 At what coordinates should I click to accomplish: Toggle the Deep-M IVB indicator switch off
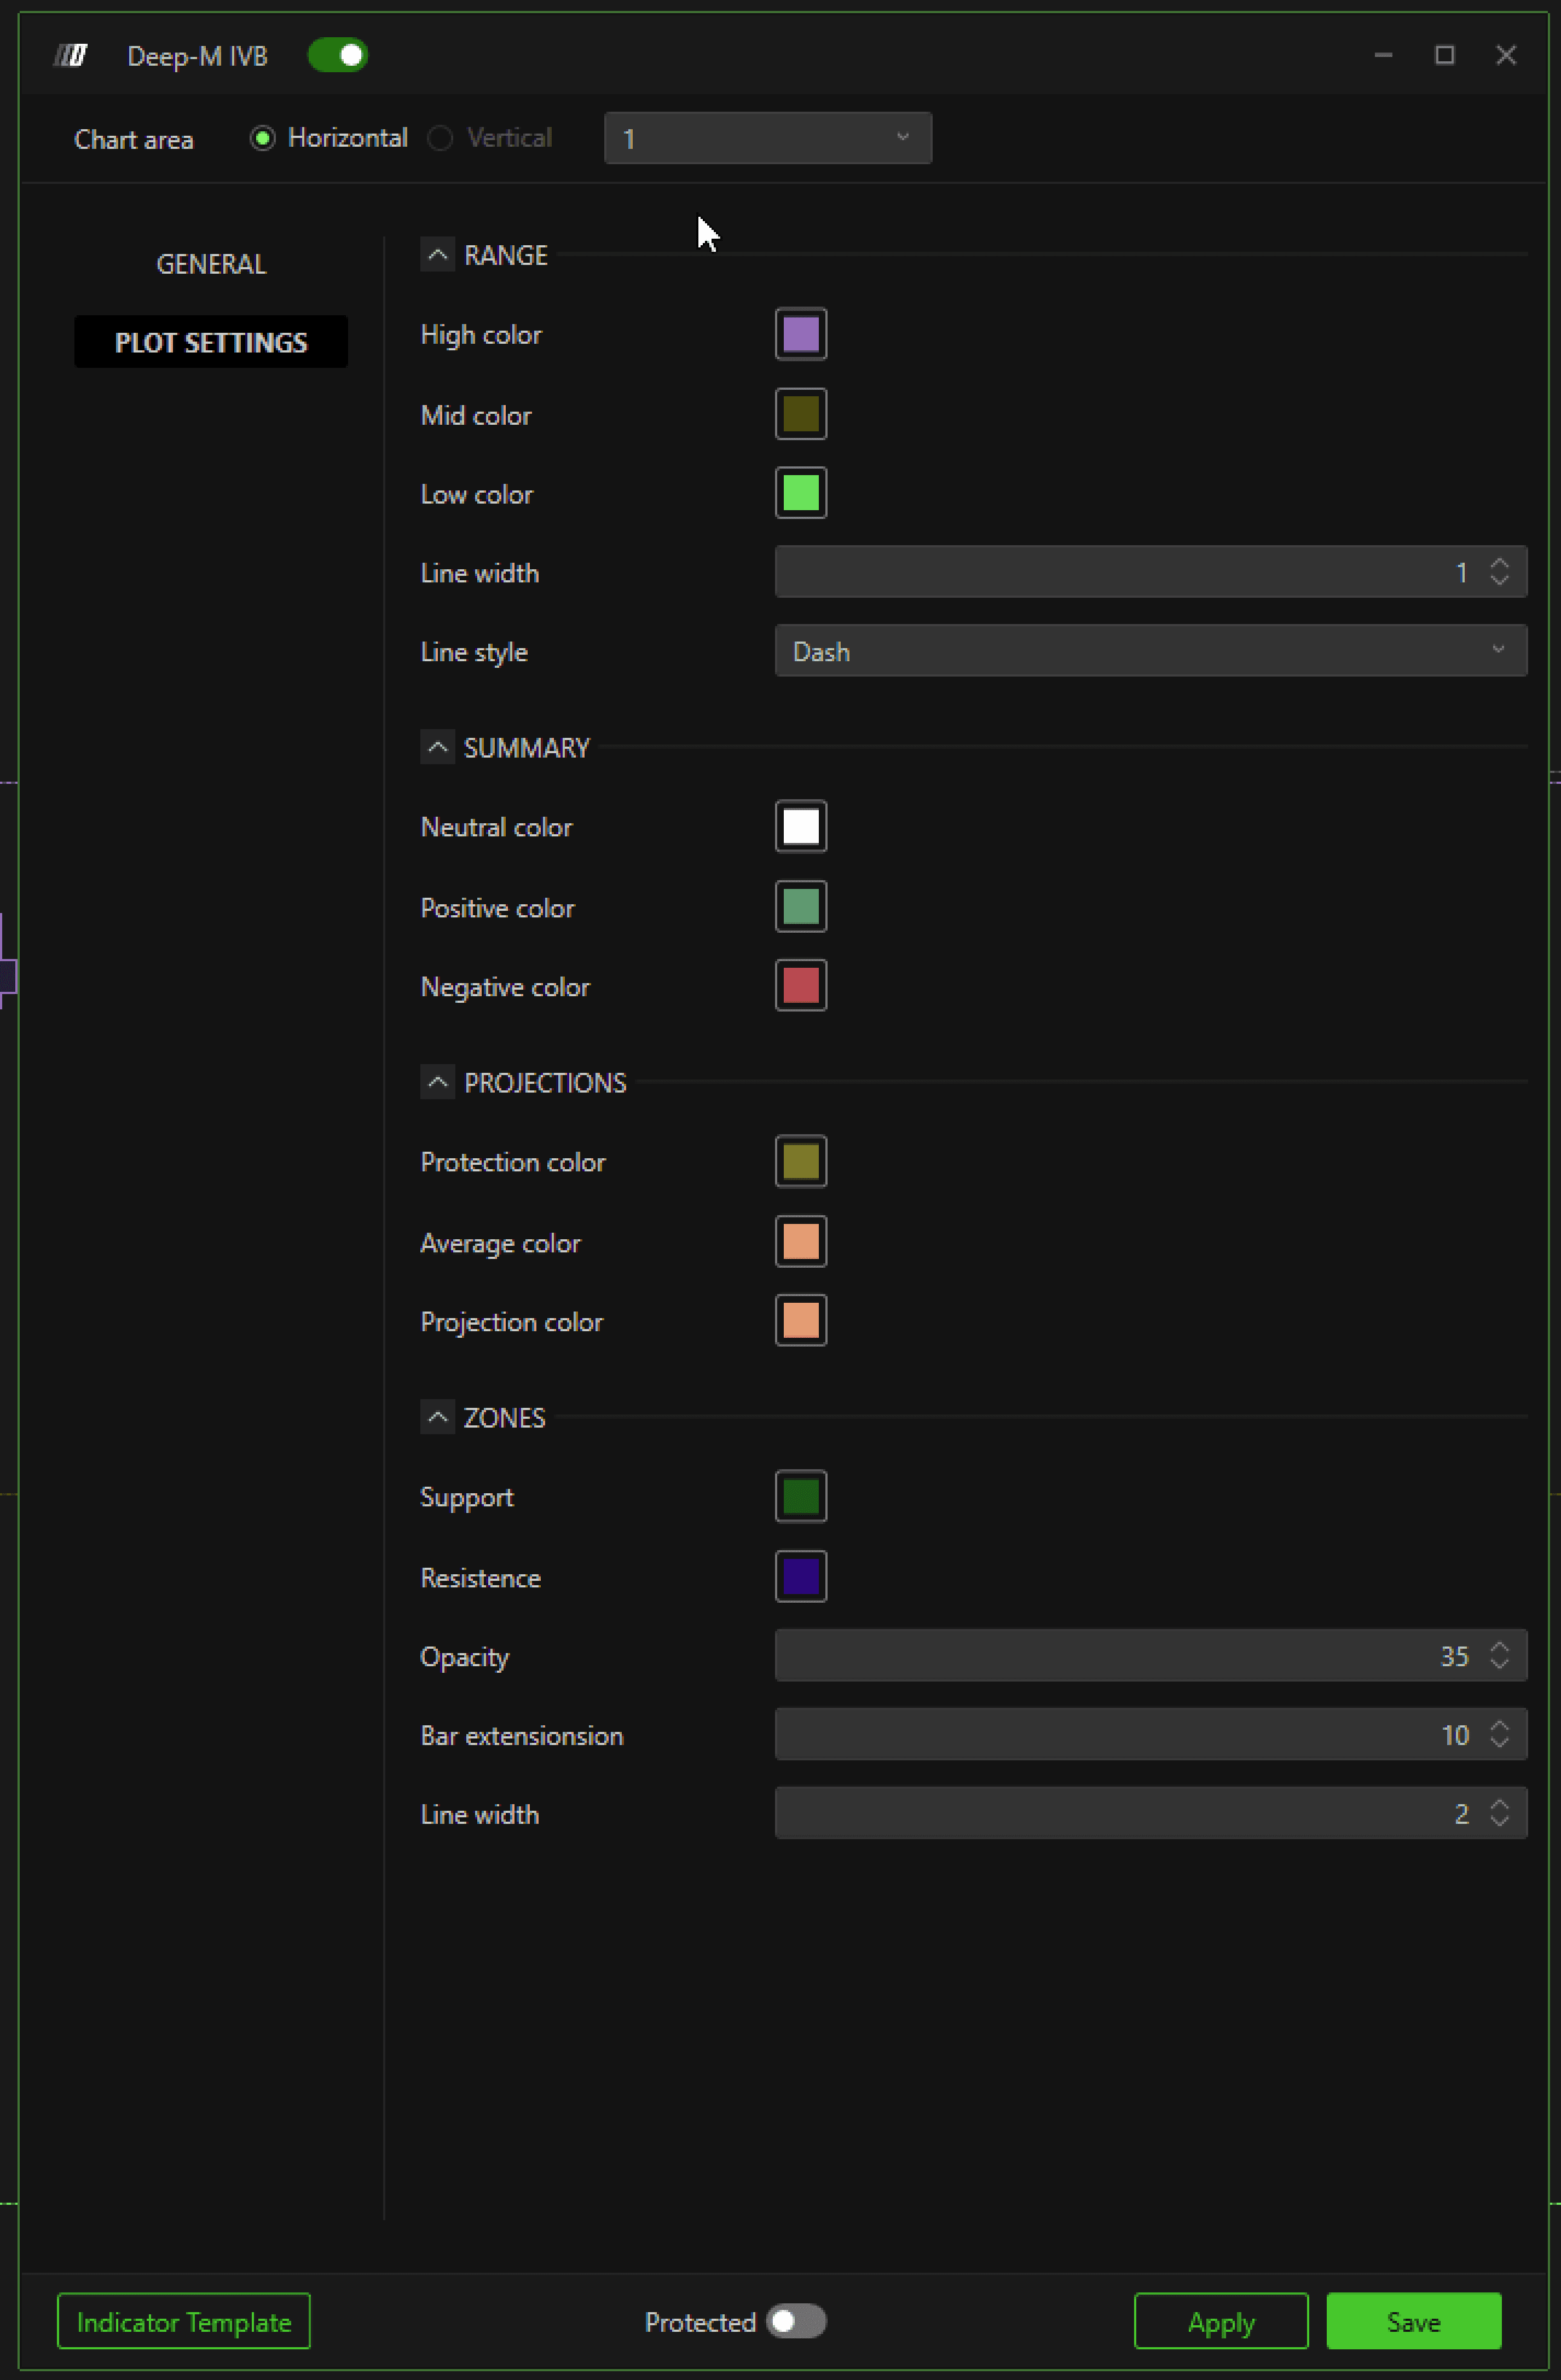click(x=338, y=55)
